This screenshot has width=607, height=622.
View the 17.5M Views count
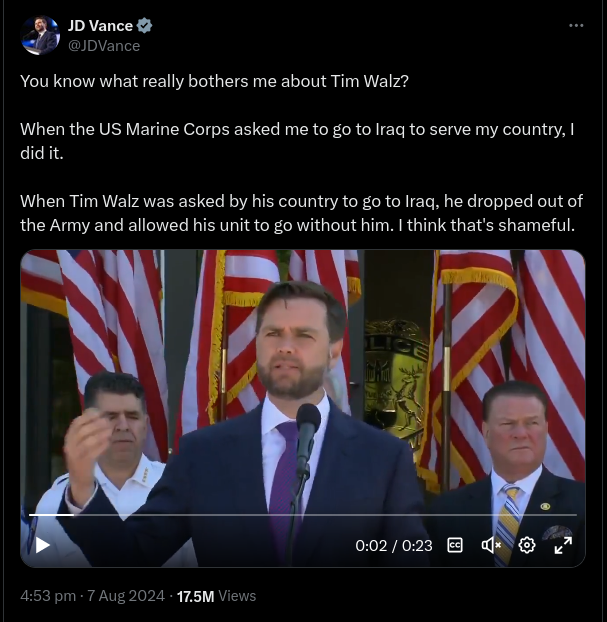tap(216, 596)
